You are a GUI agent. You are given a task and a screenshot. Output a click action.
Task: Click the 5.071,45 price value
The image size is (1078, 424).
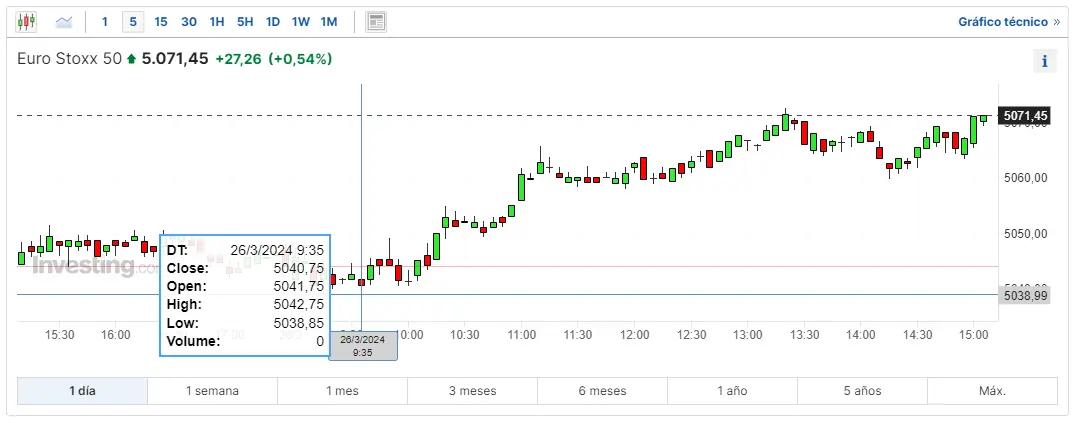click(175, 59)
